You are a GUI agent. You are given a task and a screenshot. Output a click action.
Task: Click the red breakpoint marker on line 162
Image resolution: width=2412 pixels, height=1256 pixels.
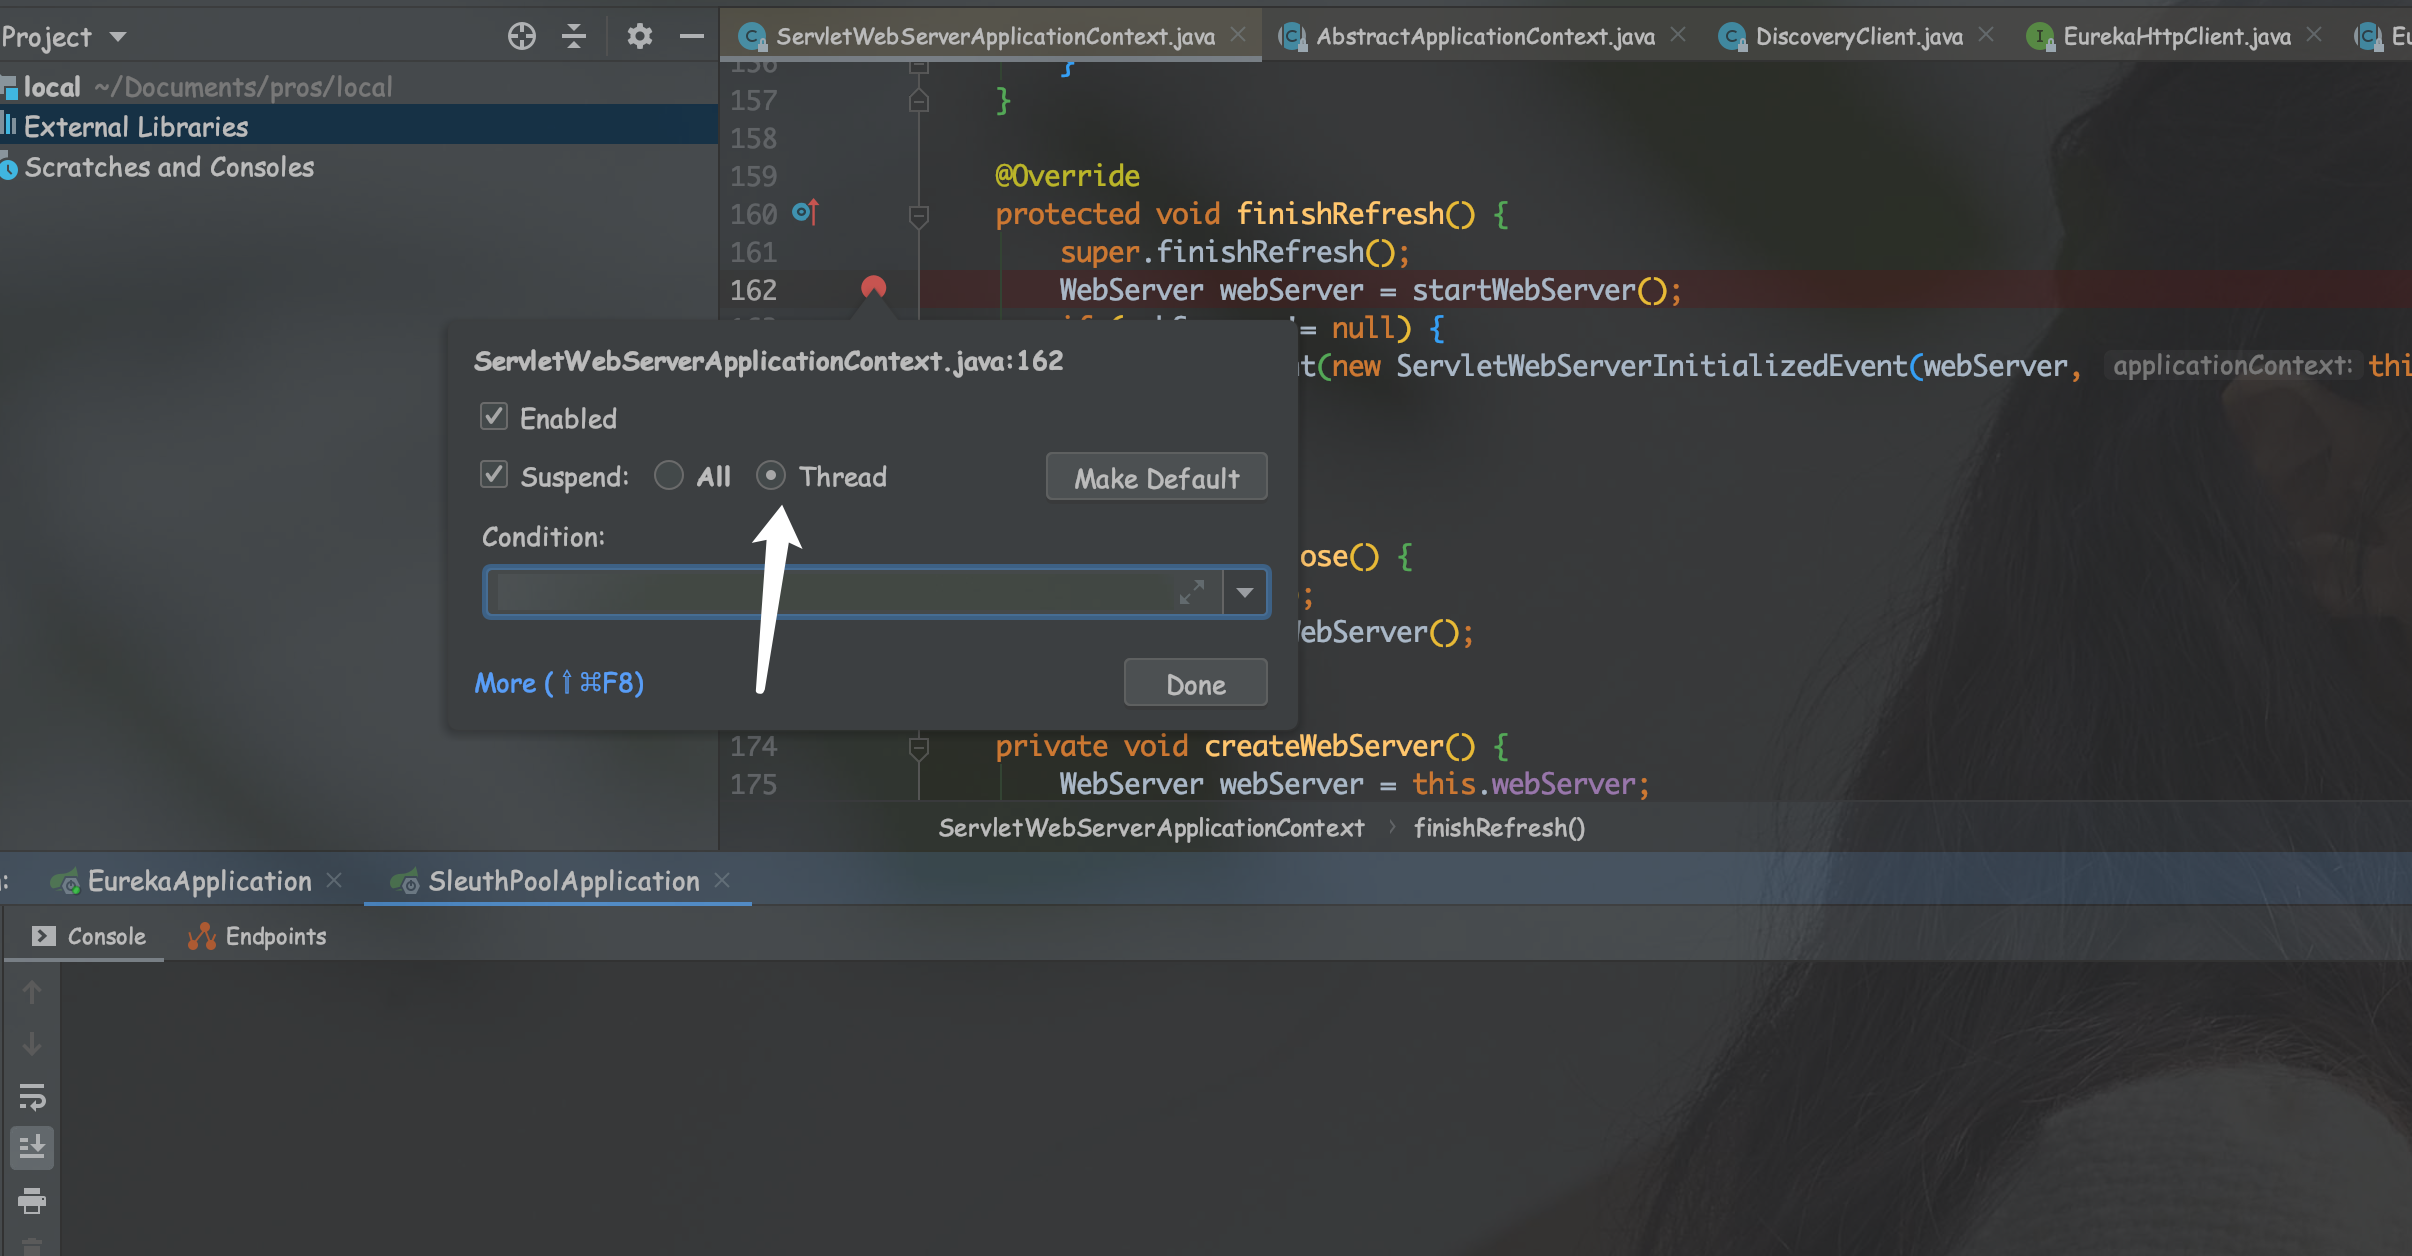[873, 289]
